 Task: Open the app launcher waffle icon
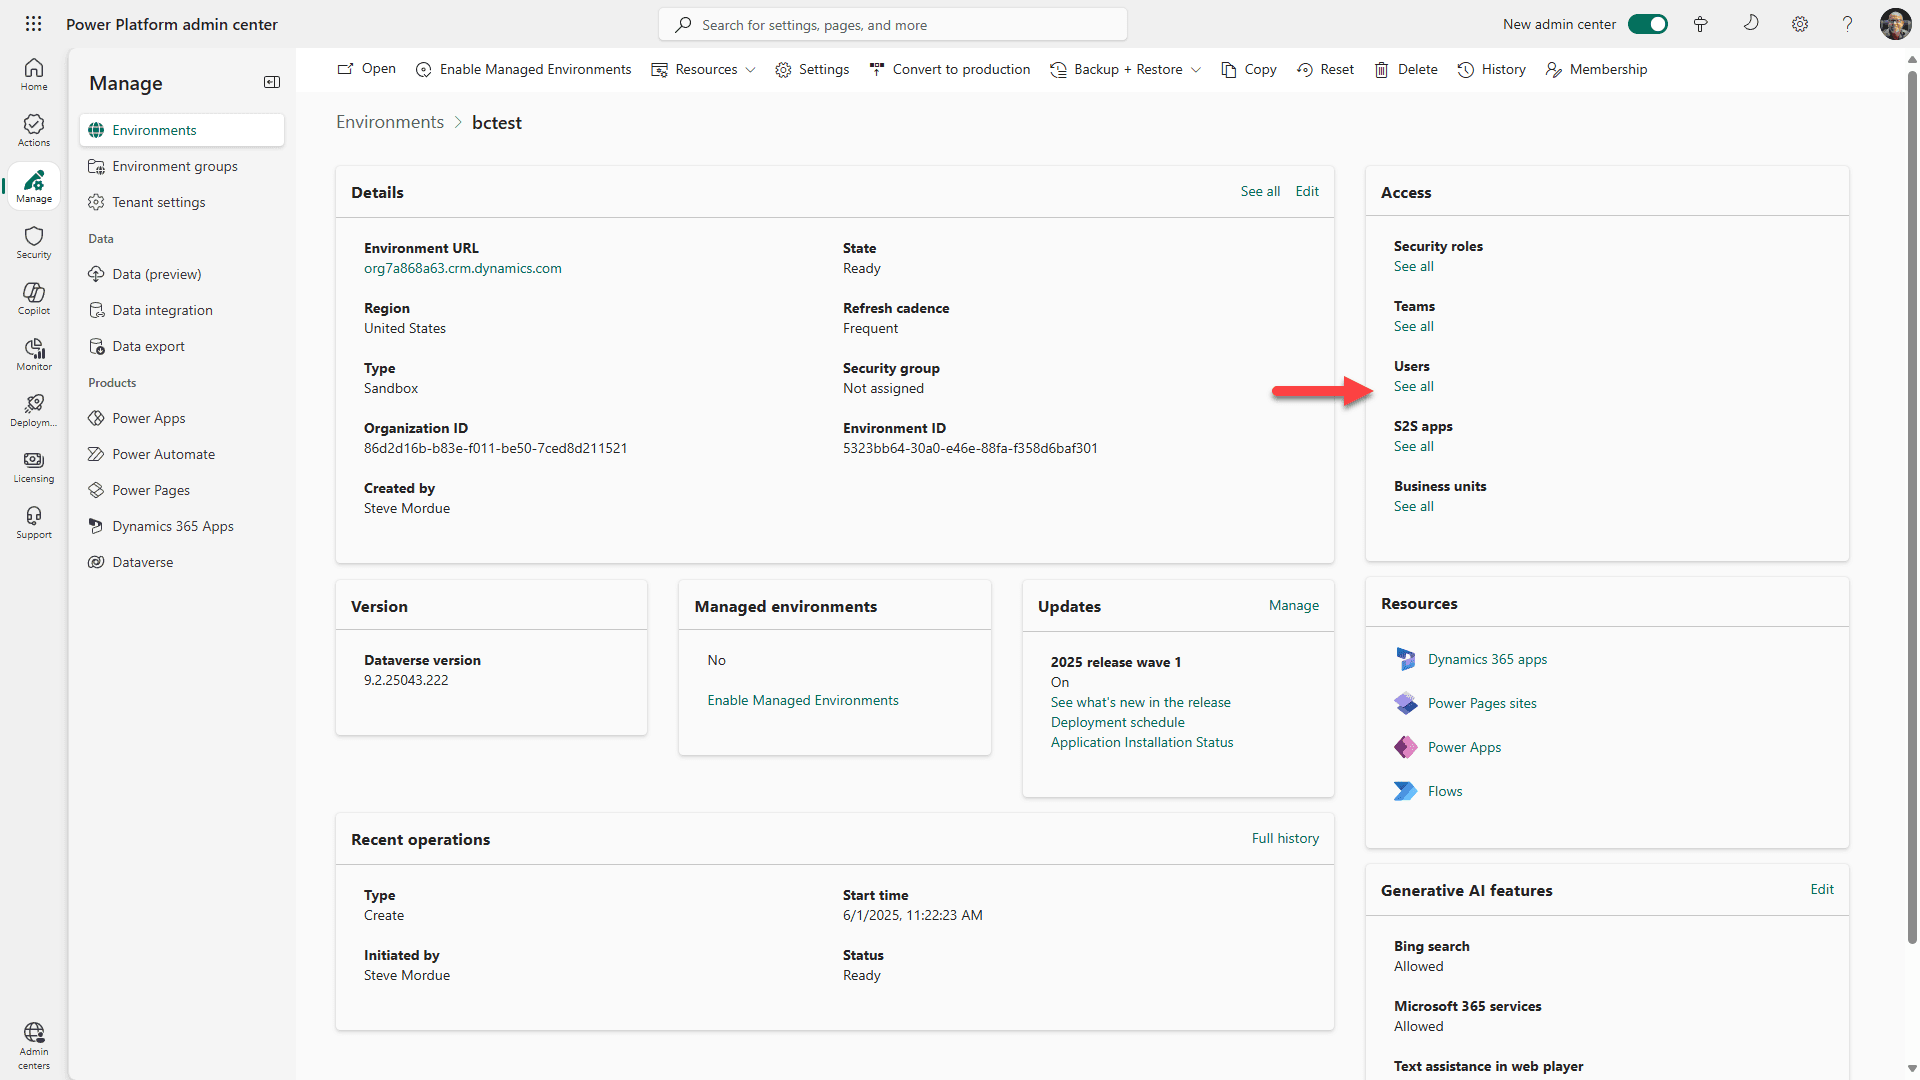point(33,24)
